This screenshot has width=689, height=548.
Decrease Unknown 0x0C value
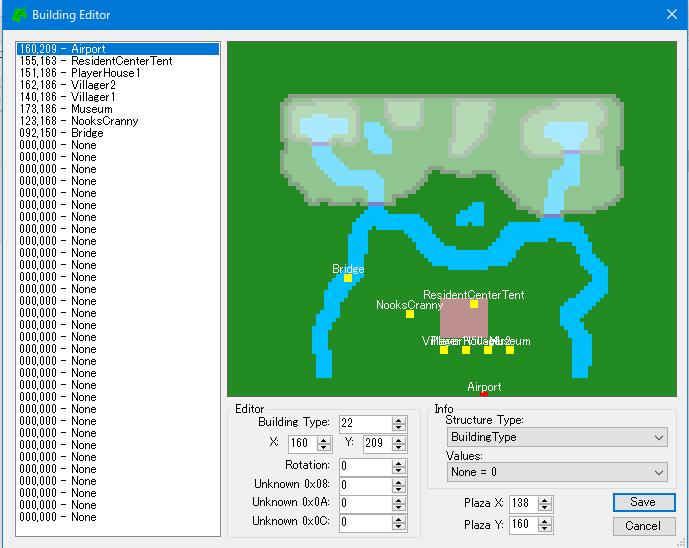click(399, 526)
